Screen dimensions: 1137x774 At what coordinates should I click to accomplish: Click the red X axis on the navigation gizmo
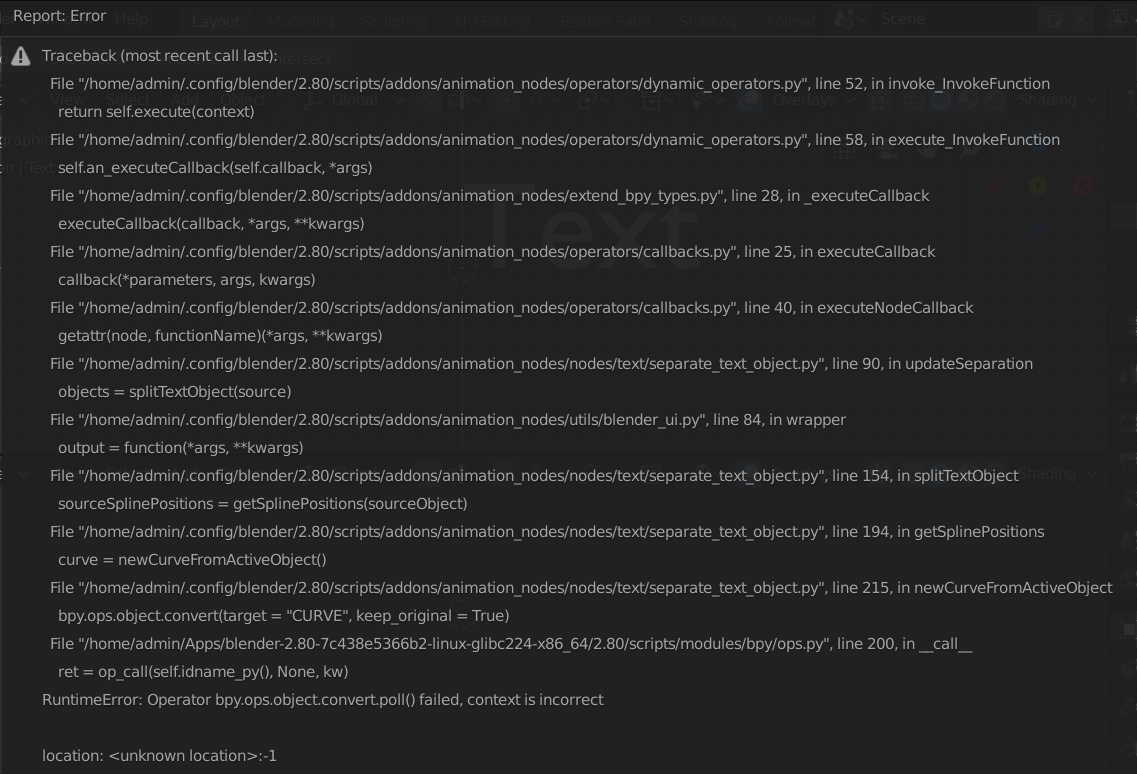[x=1083, y=185]
